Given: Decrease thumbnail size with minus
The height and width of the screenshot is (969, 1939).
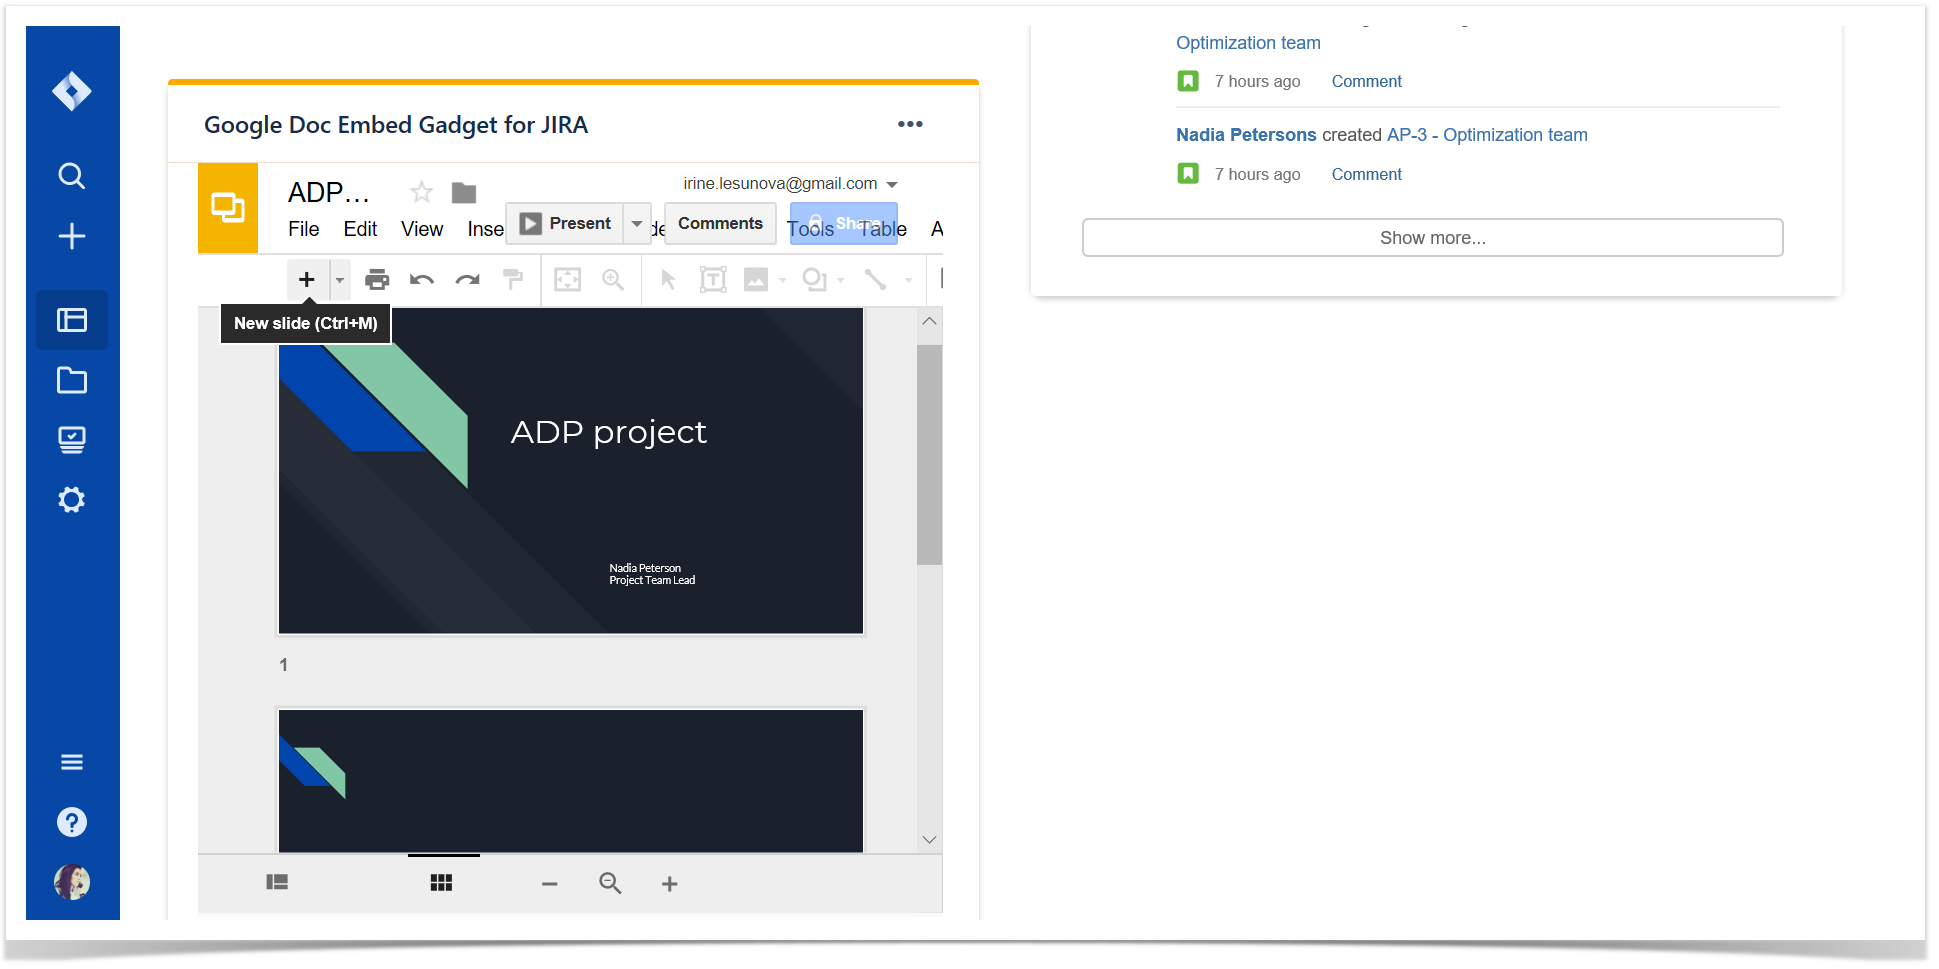Looking at the screenshot, I should pos(550,884).
